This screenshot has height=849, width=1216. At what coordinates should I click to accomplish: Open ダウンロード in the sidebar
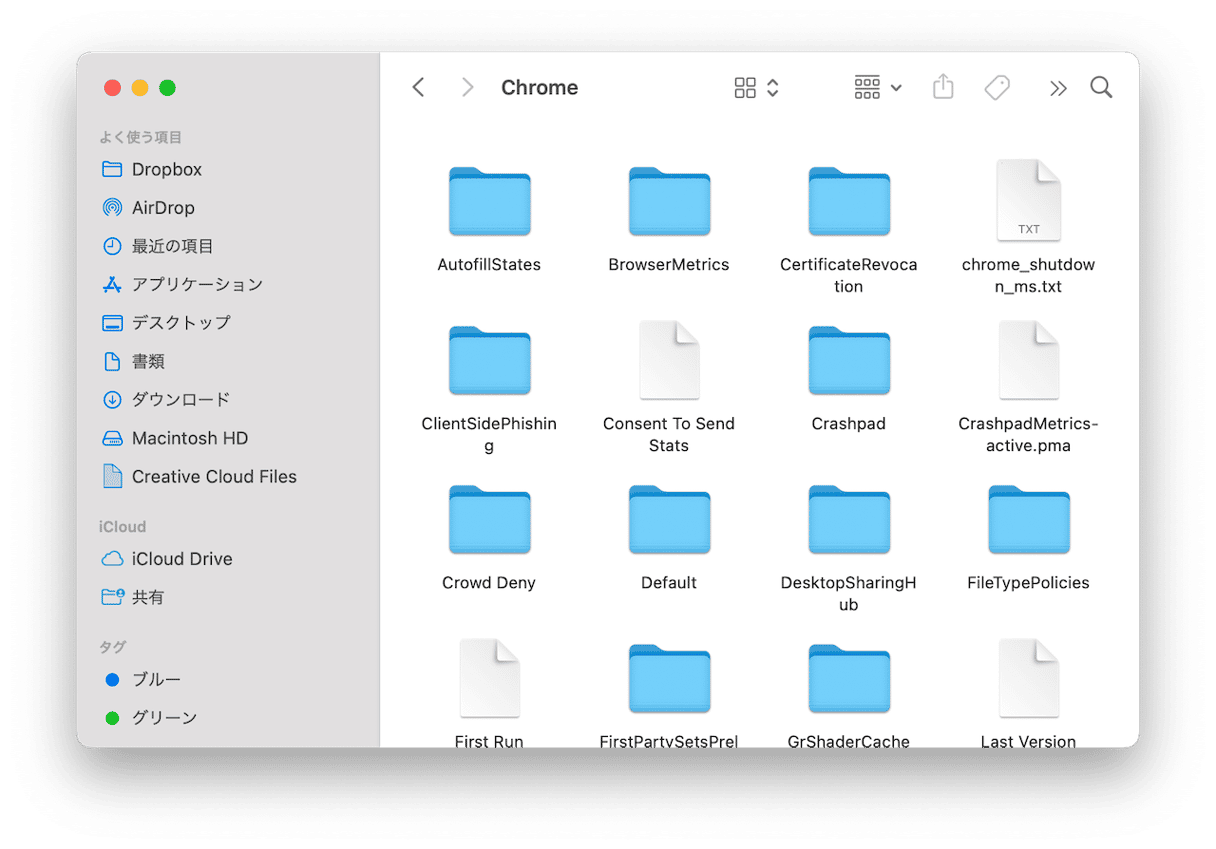pos(166,400)
